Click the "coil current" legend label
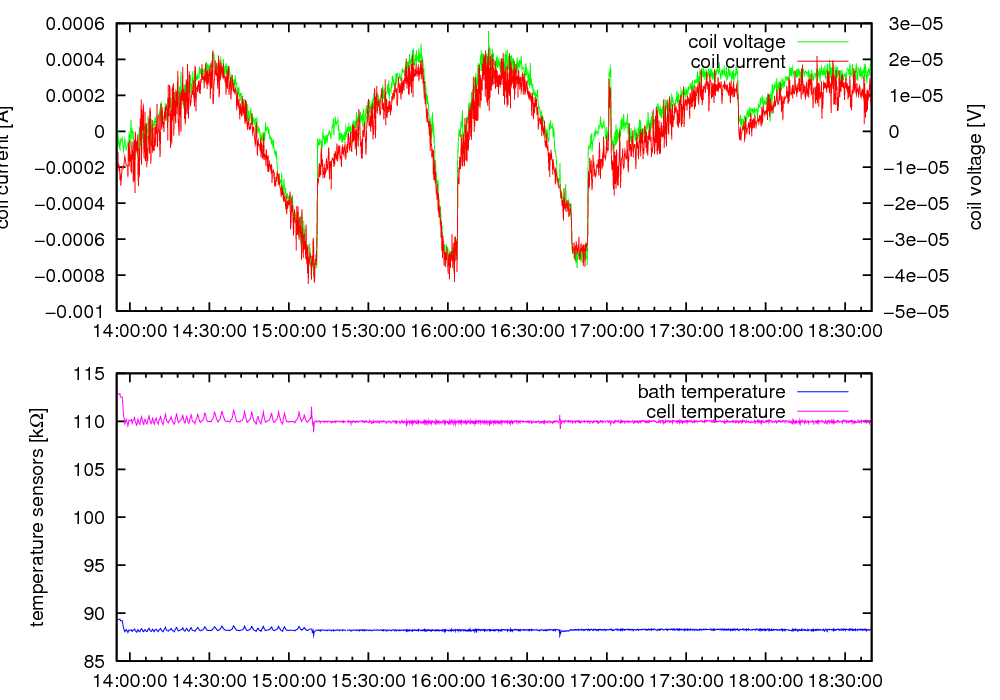Screen dimensions: 1000x700 tap(738, 62)
